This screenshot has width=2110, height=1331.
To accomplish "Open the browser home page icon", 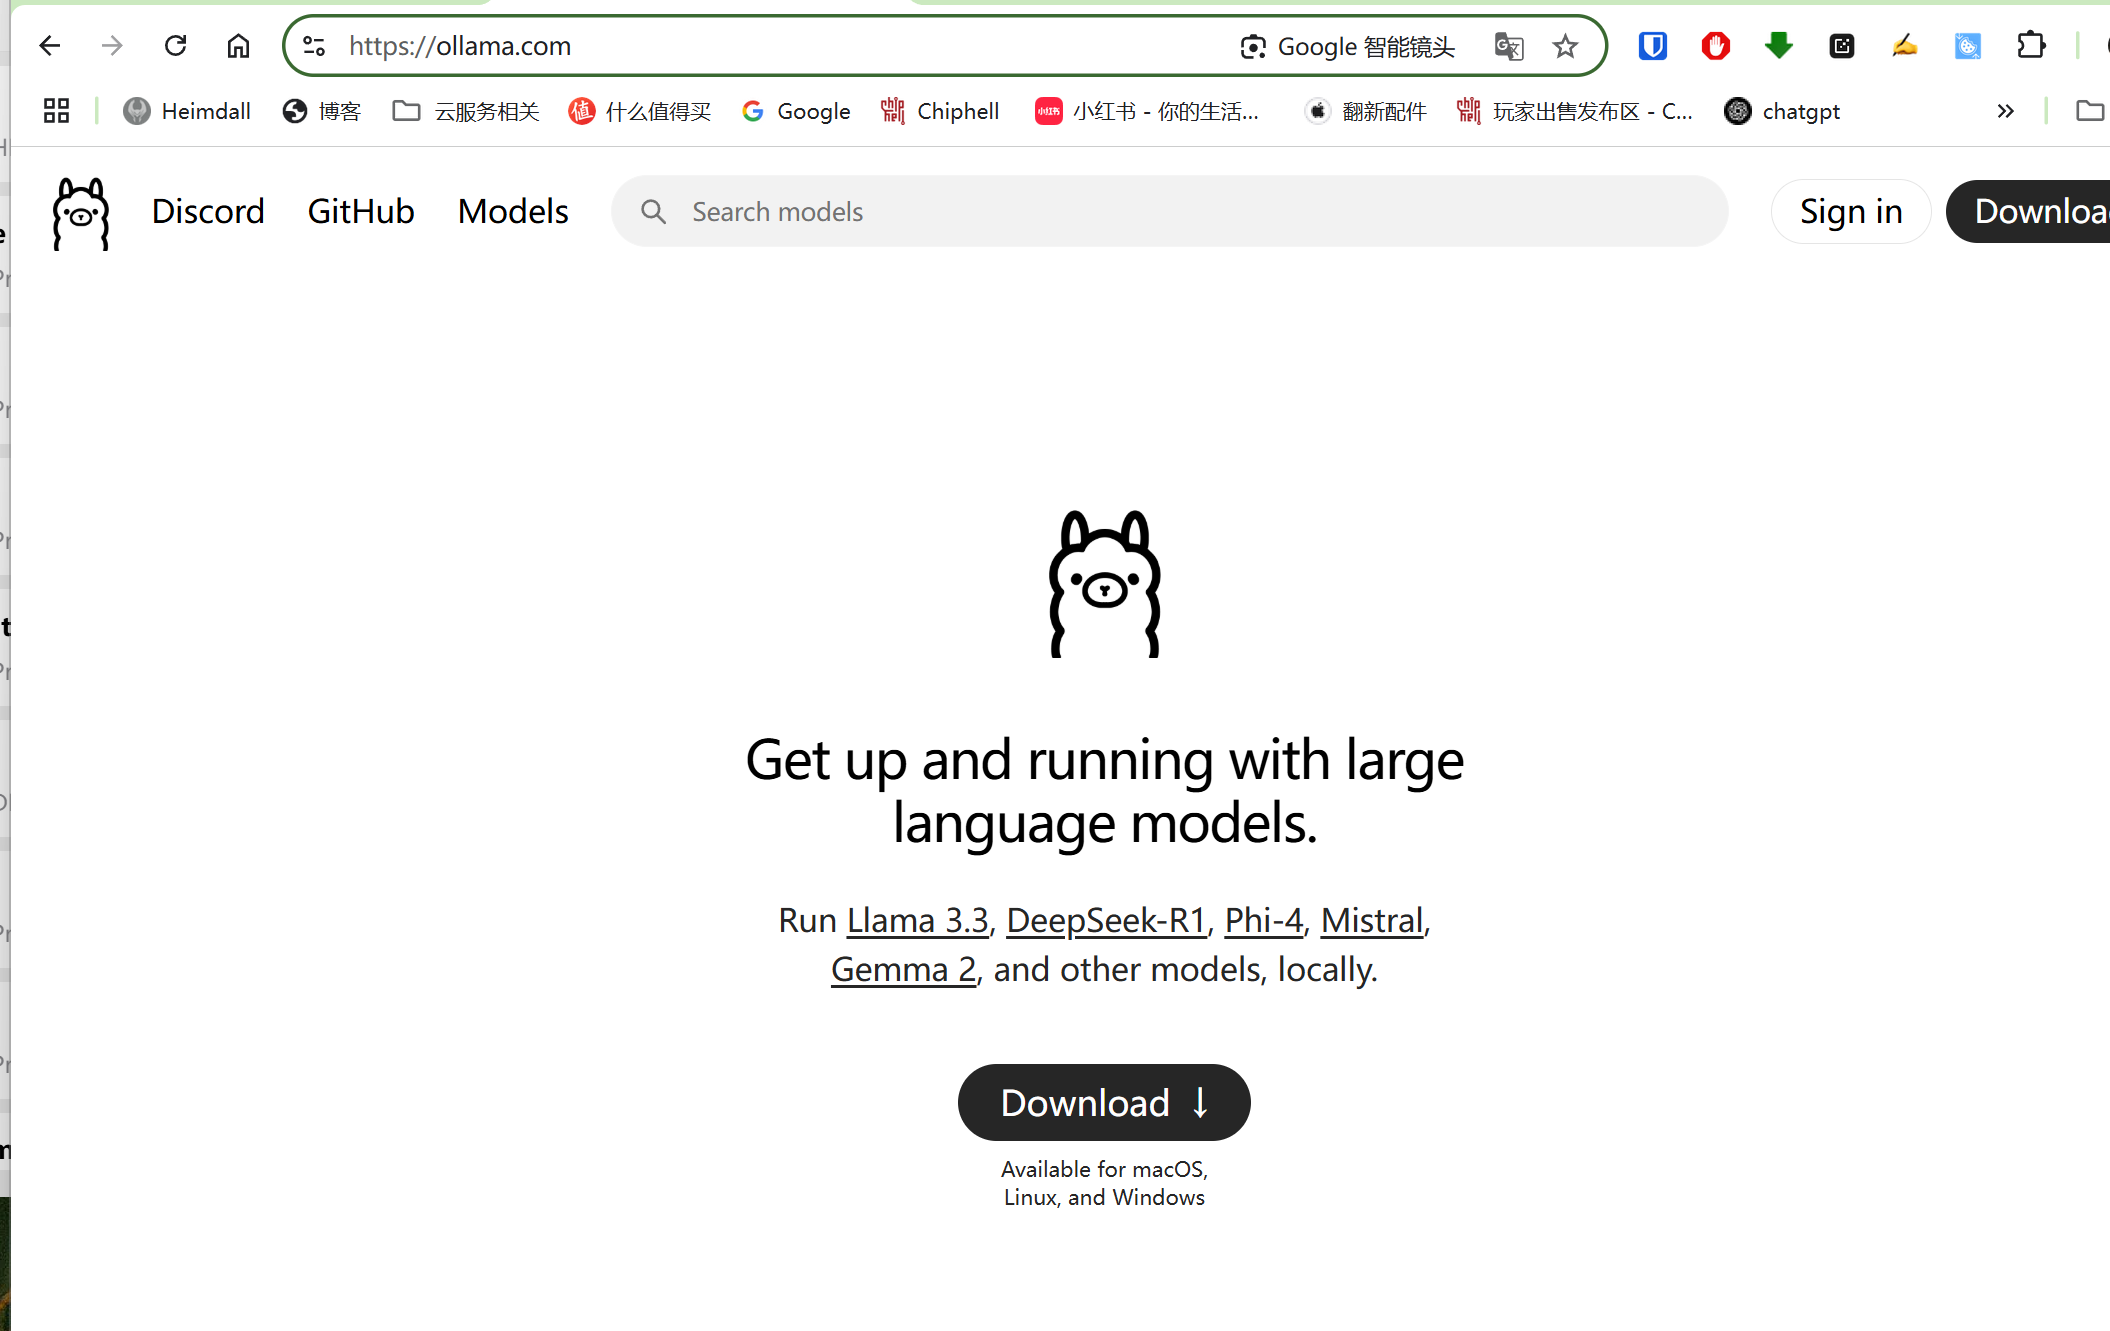I will (238, 46).
